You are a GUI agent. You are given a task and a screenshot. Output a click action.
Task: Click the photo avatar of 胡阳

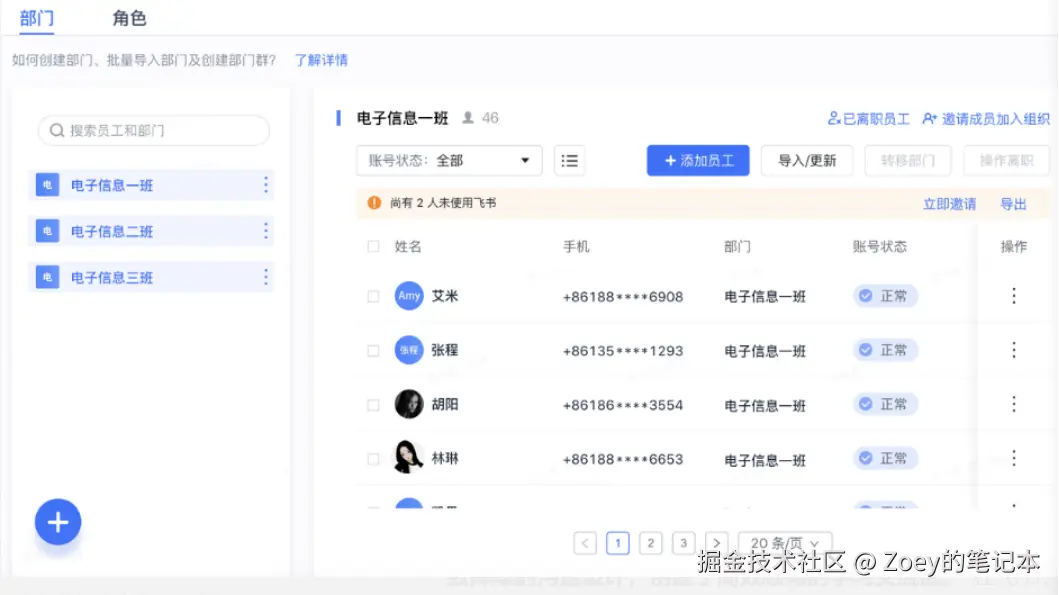[409, 404]
